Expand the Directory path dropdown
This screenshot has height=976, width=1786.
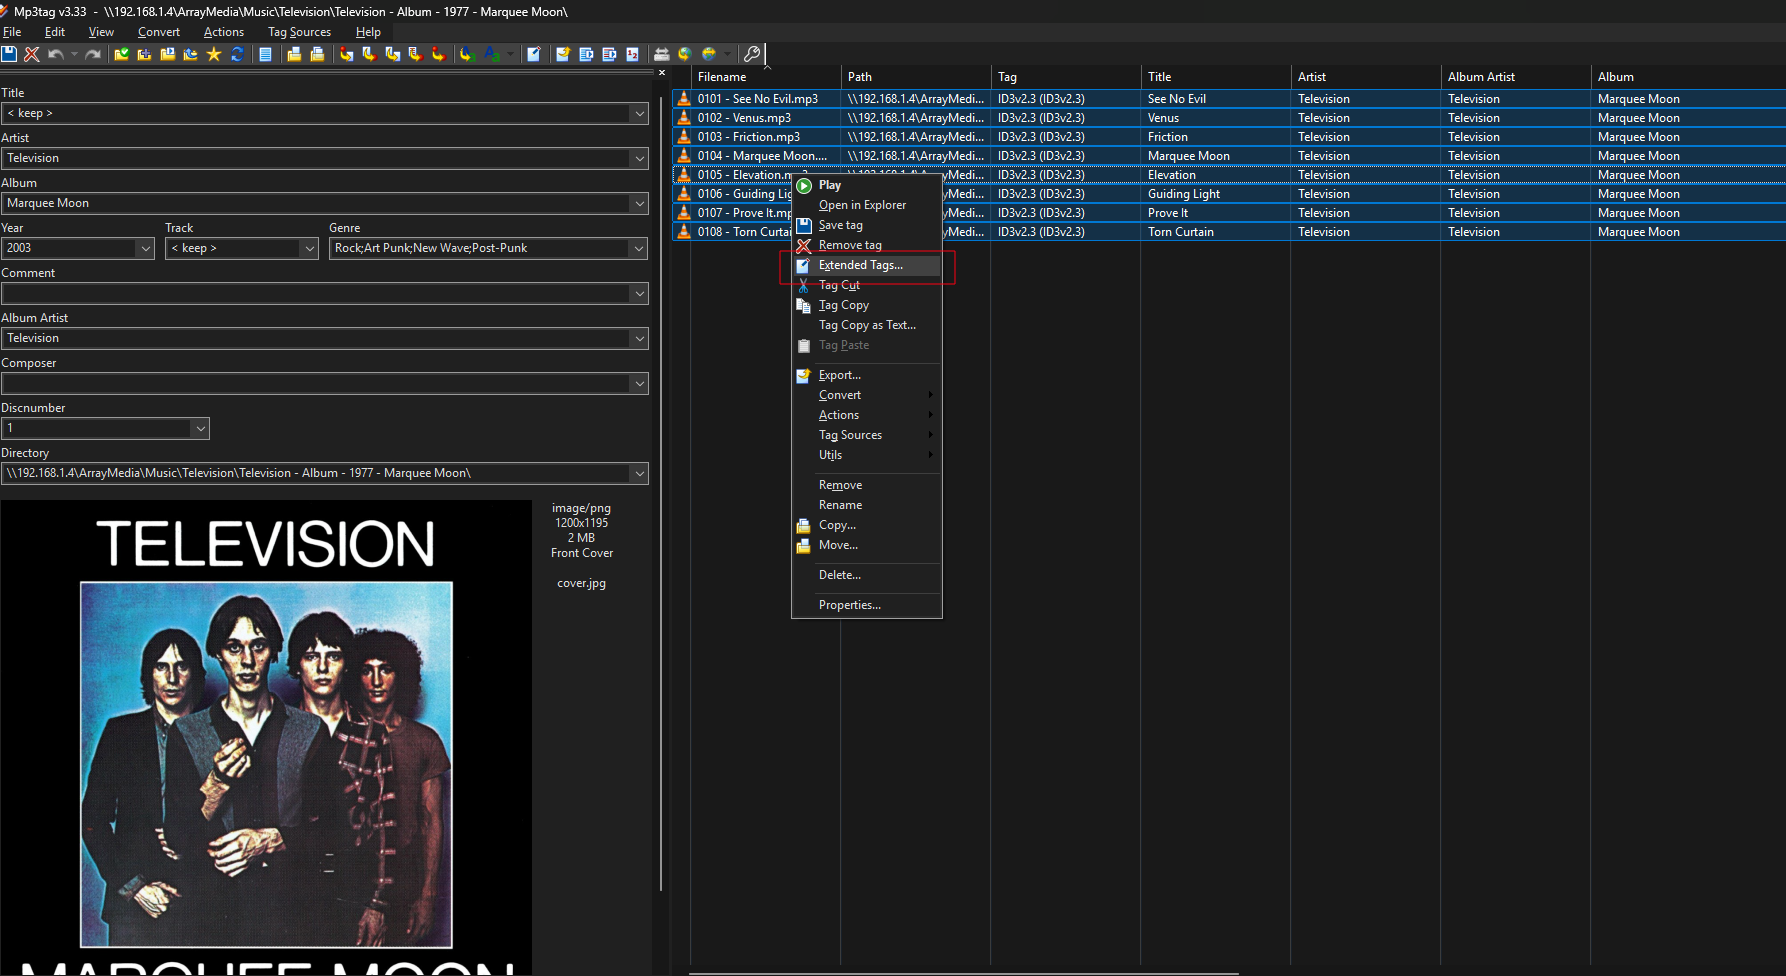pos(638,473)
